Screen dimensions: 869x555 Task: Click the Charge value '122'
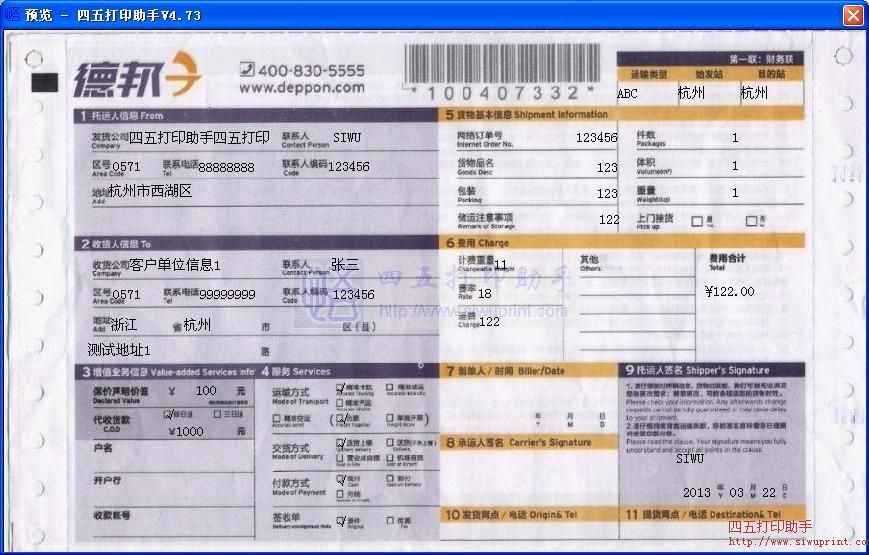(x=489, y=322)
